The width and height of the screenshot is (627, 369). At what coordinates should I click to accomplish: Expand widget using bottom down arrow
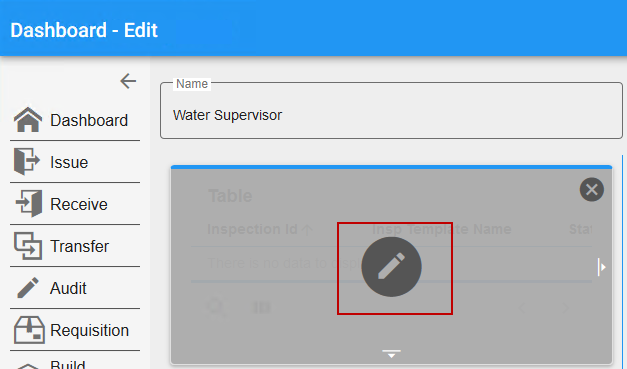391,353
